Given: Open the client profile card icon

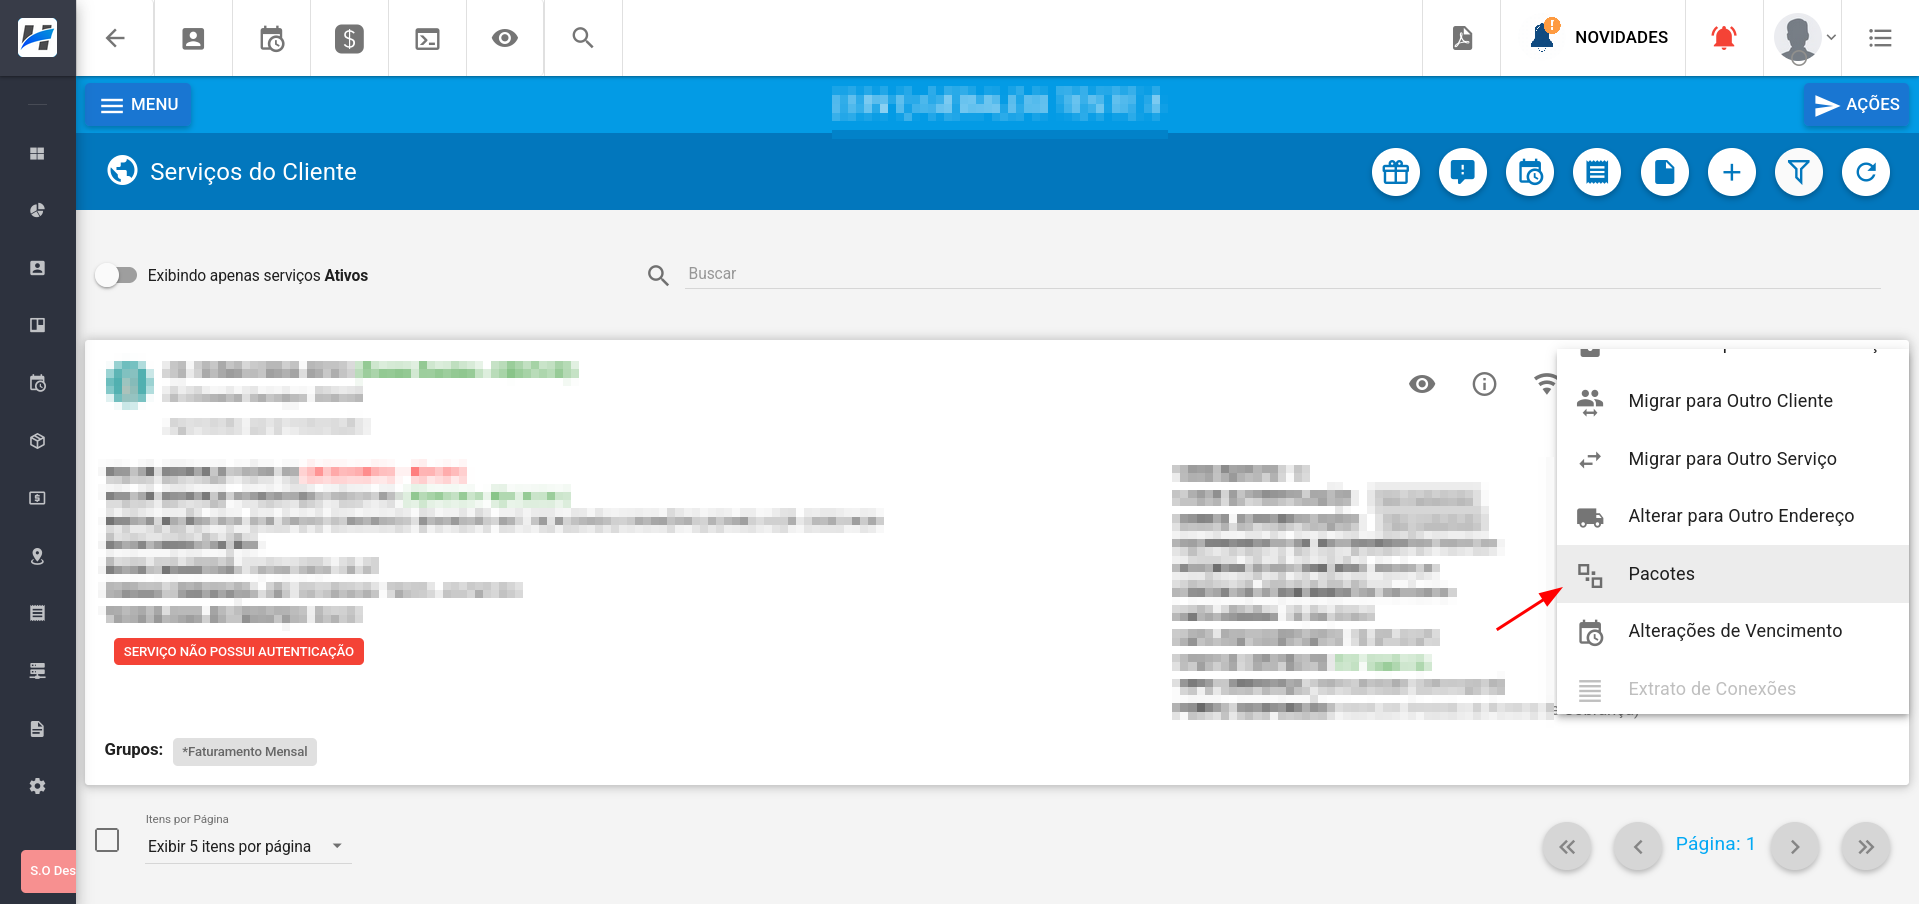Looking at the screenshot, I should [x=193, y=38].
